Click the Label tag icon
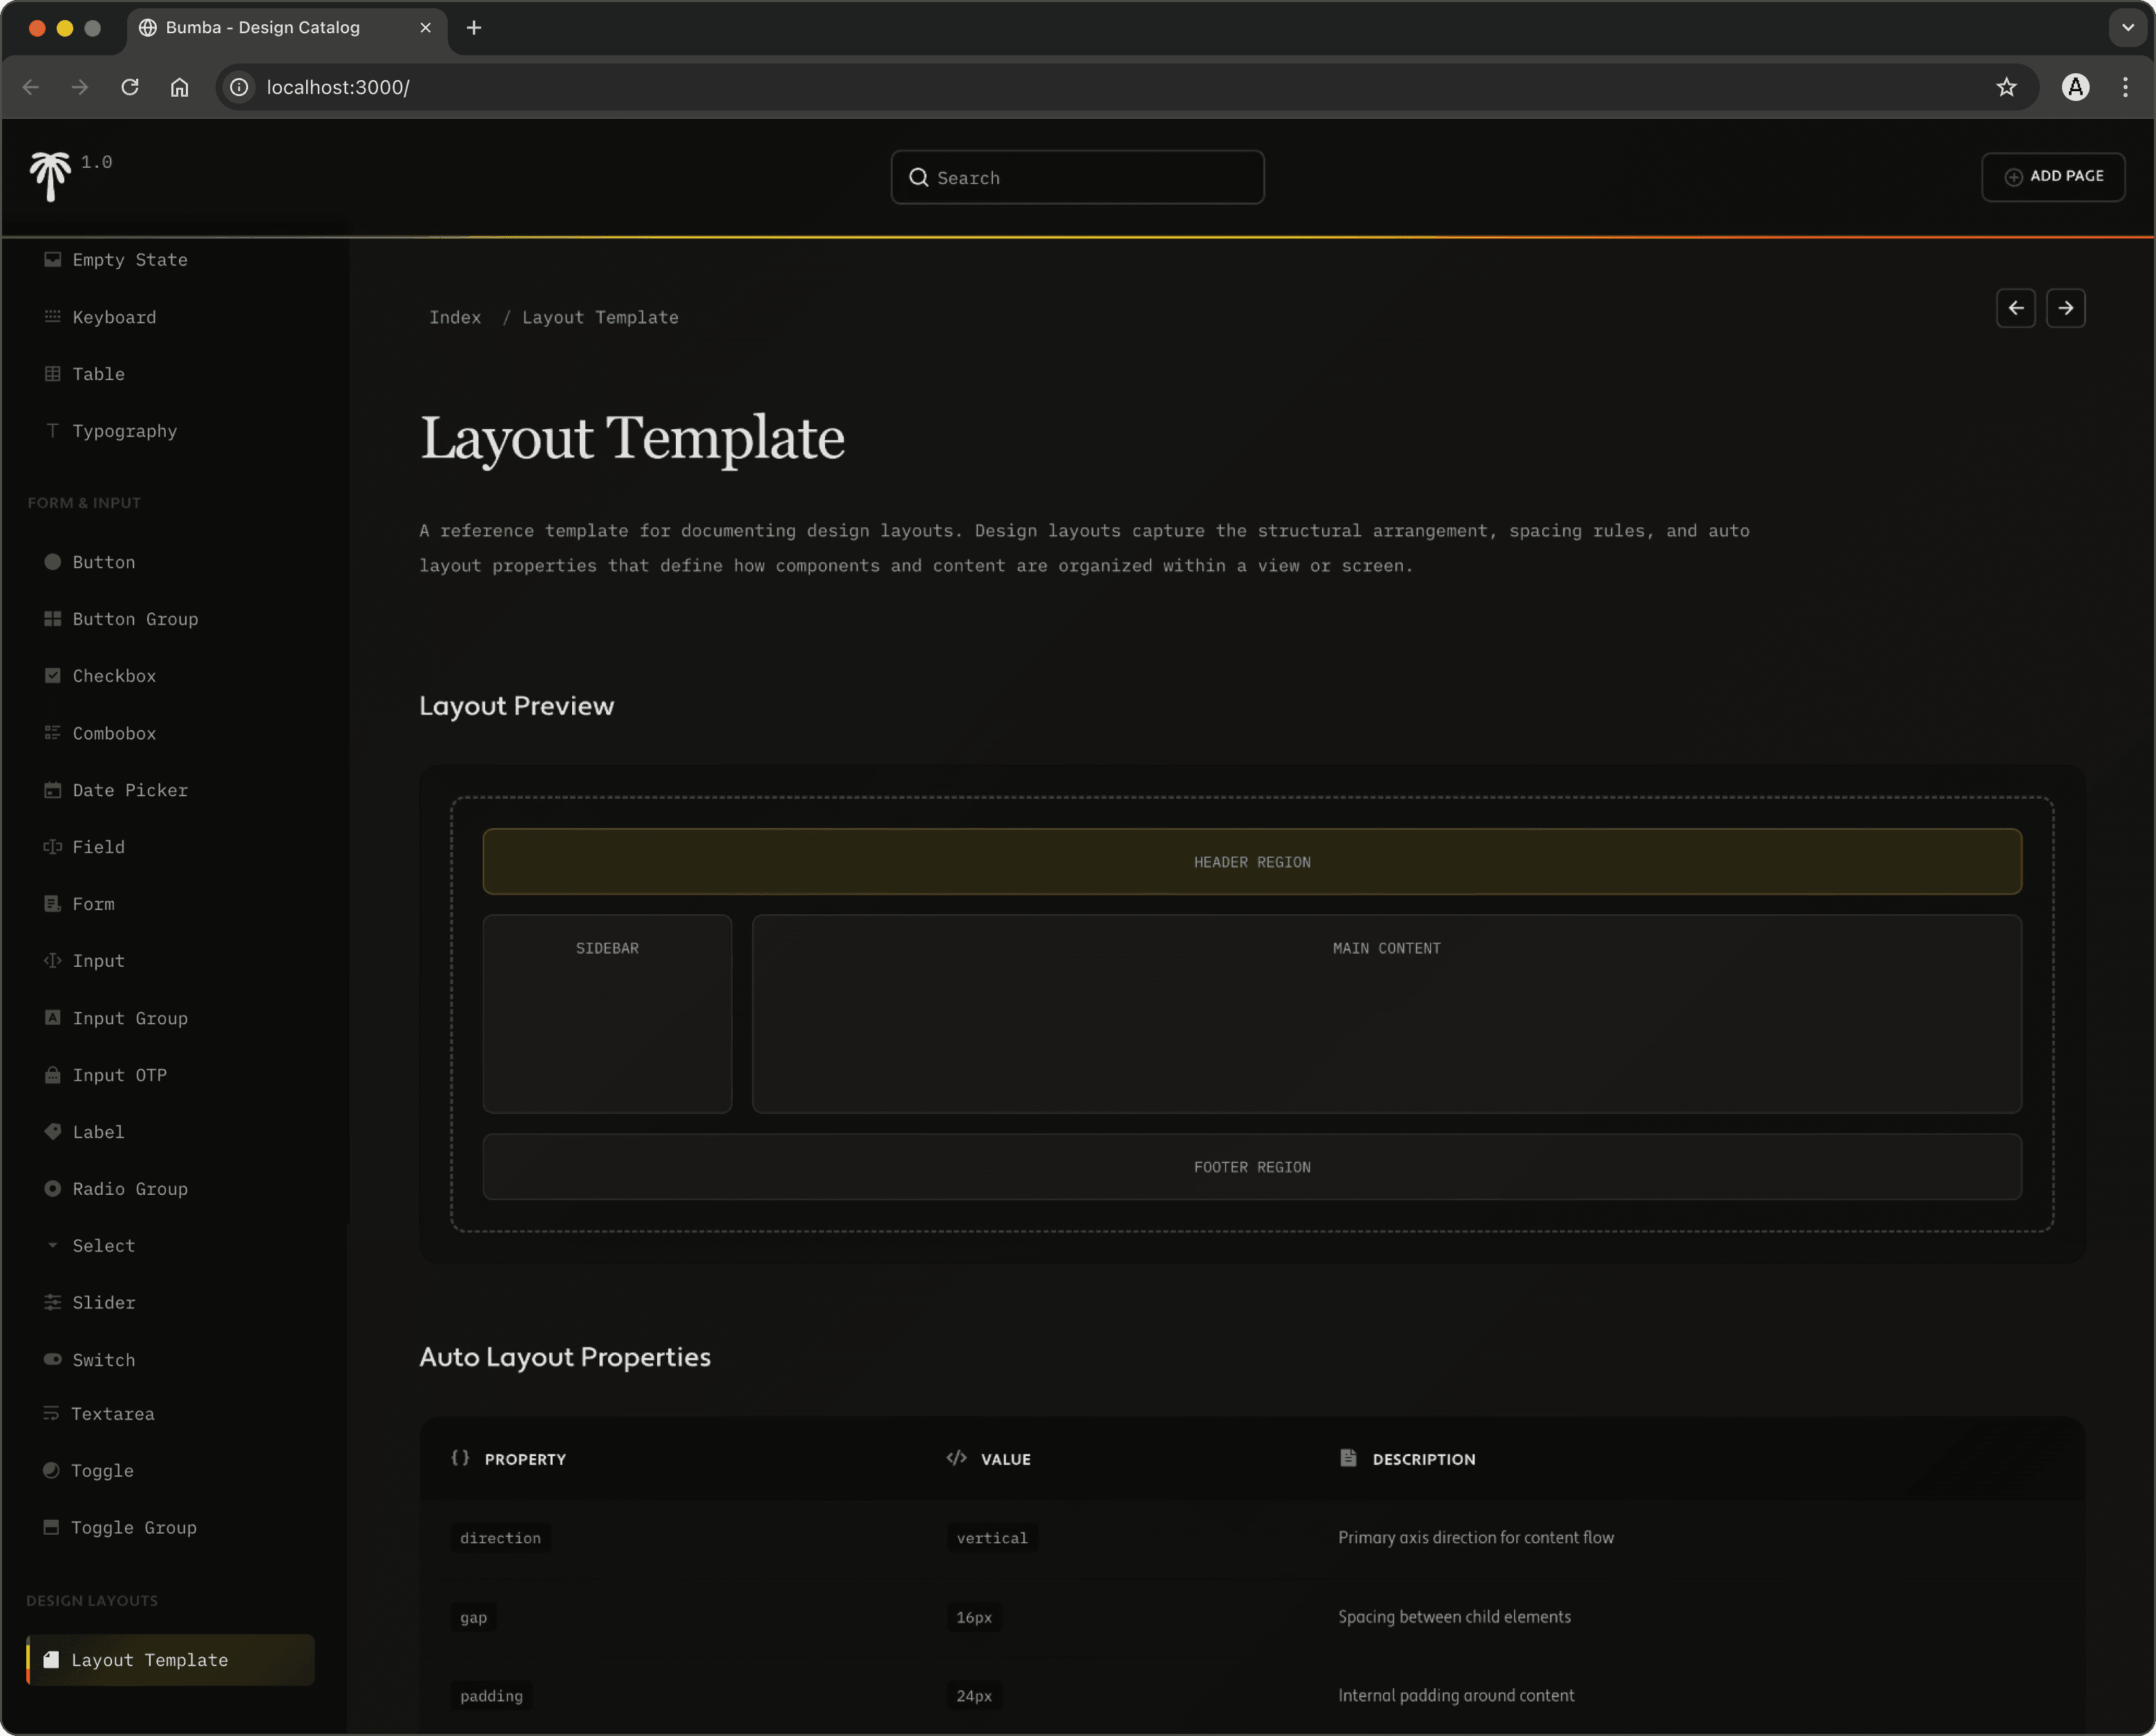The height and width of the screenshot is (1736, 2156). [52, 1131]
